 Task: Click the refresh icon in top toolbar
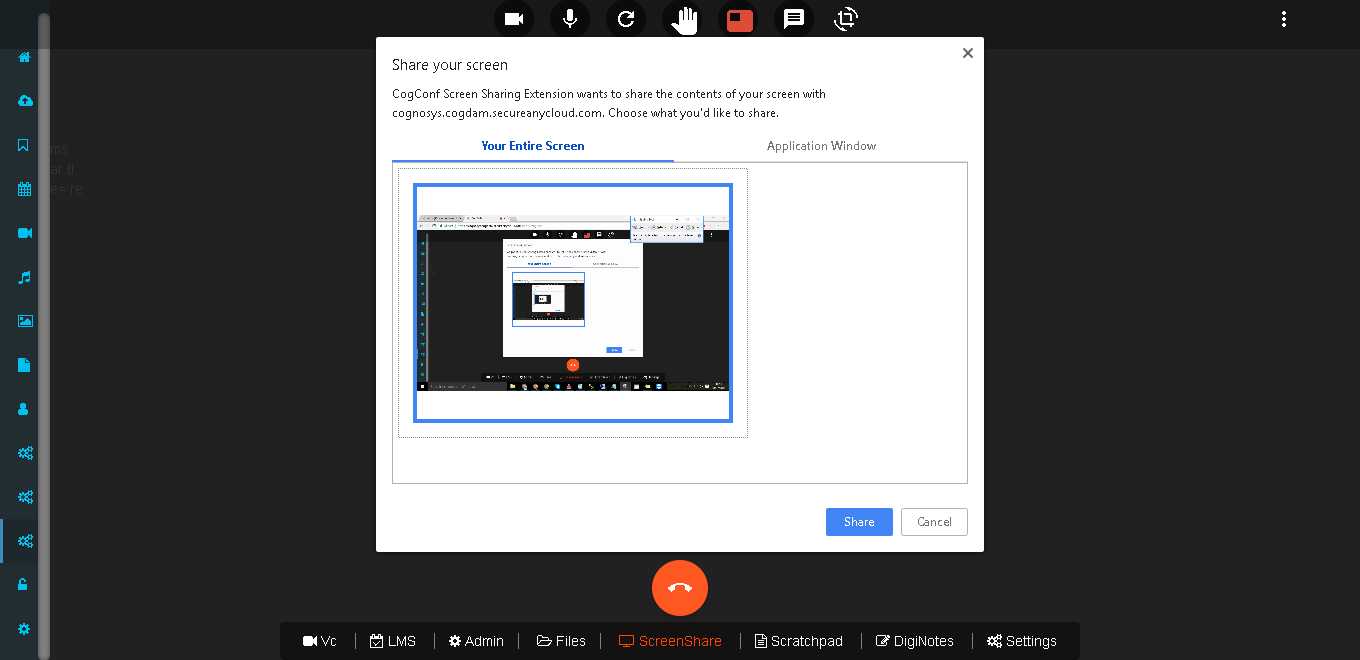tap(626, 19)
